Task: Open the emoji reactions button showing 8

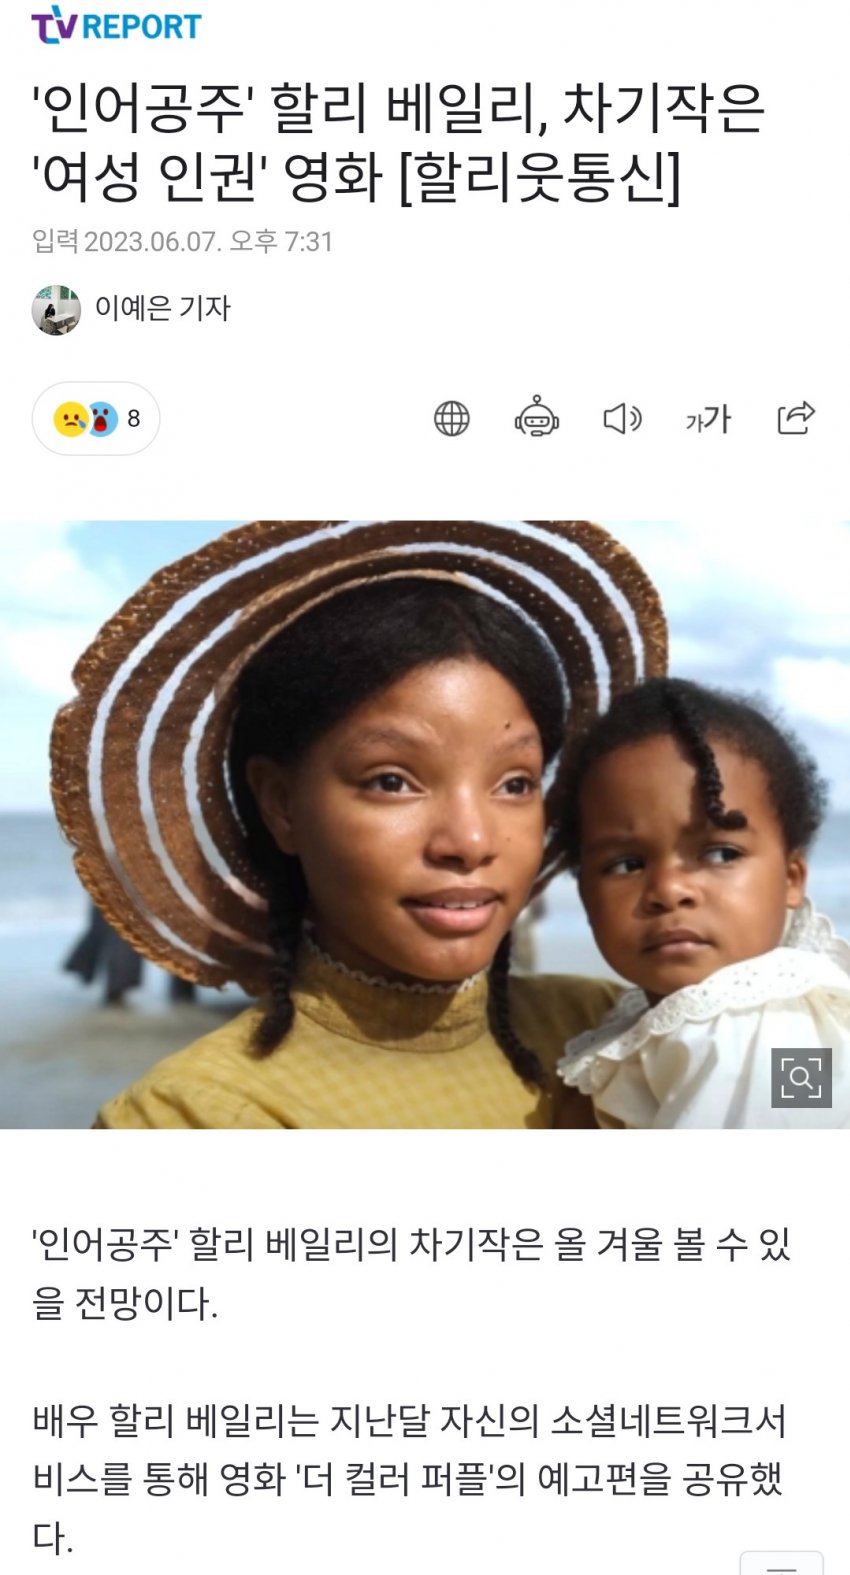Action: click(x=96, y=418)
